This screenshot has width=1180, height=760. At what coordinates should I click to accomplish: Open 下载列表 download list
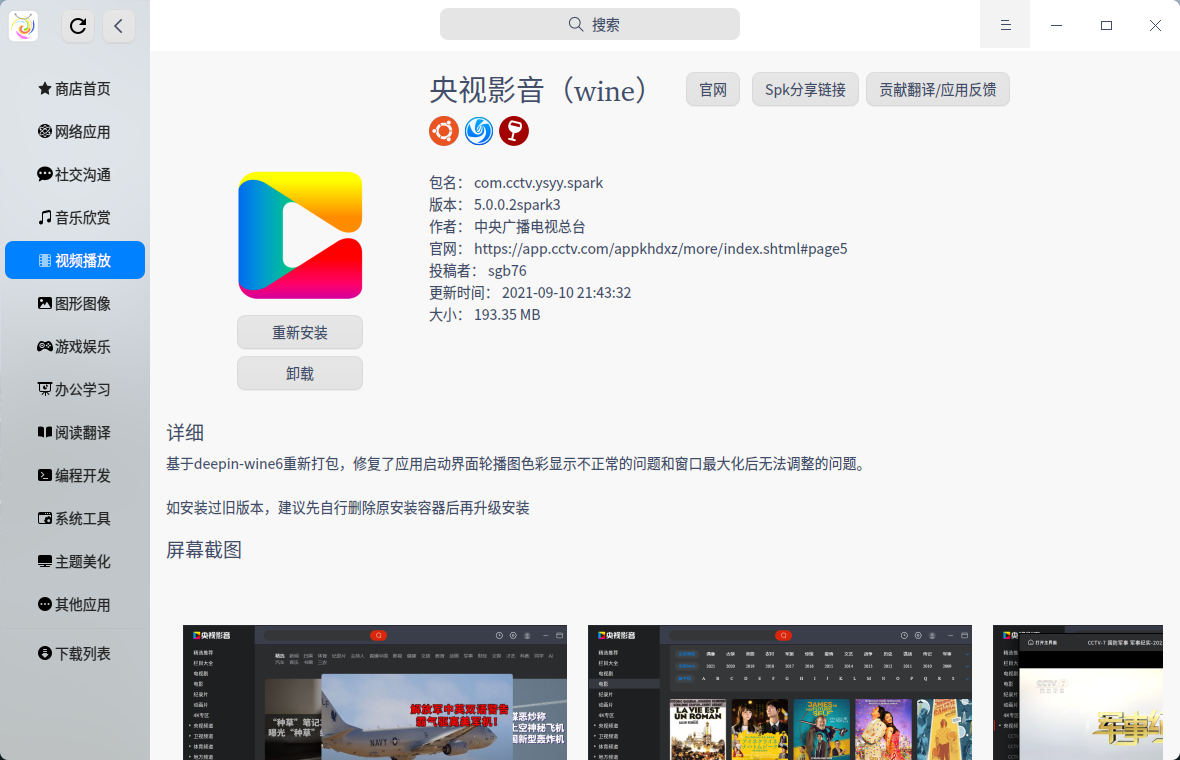click(75, 653)
